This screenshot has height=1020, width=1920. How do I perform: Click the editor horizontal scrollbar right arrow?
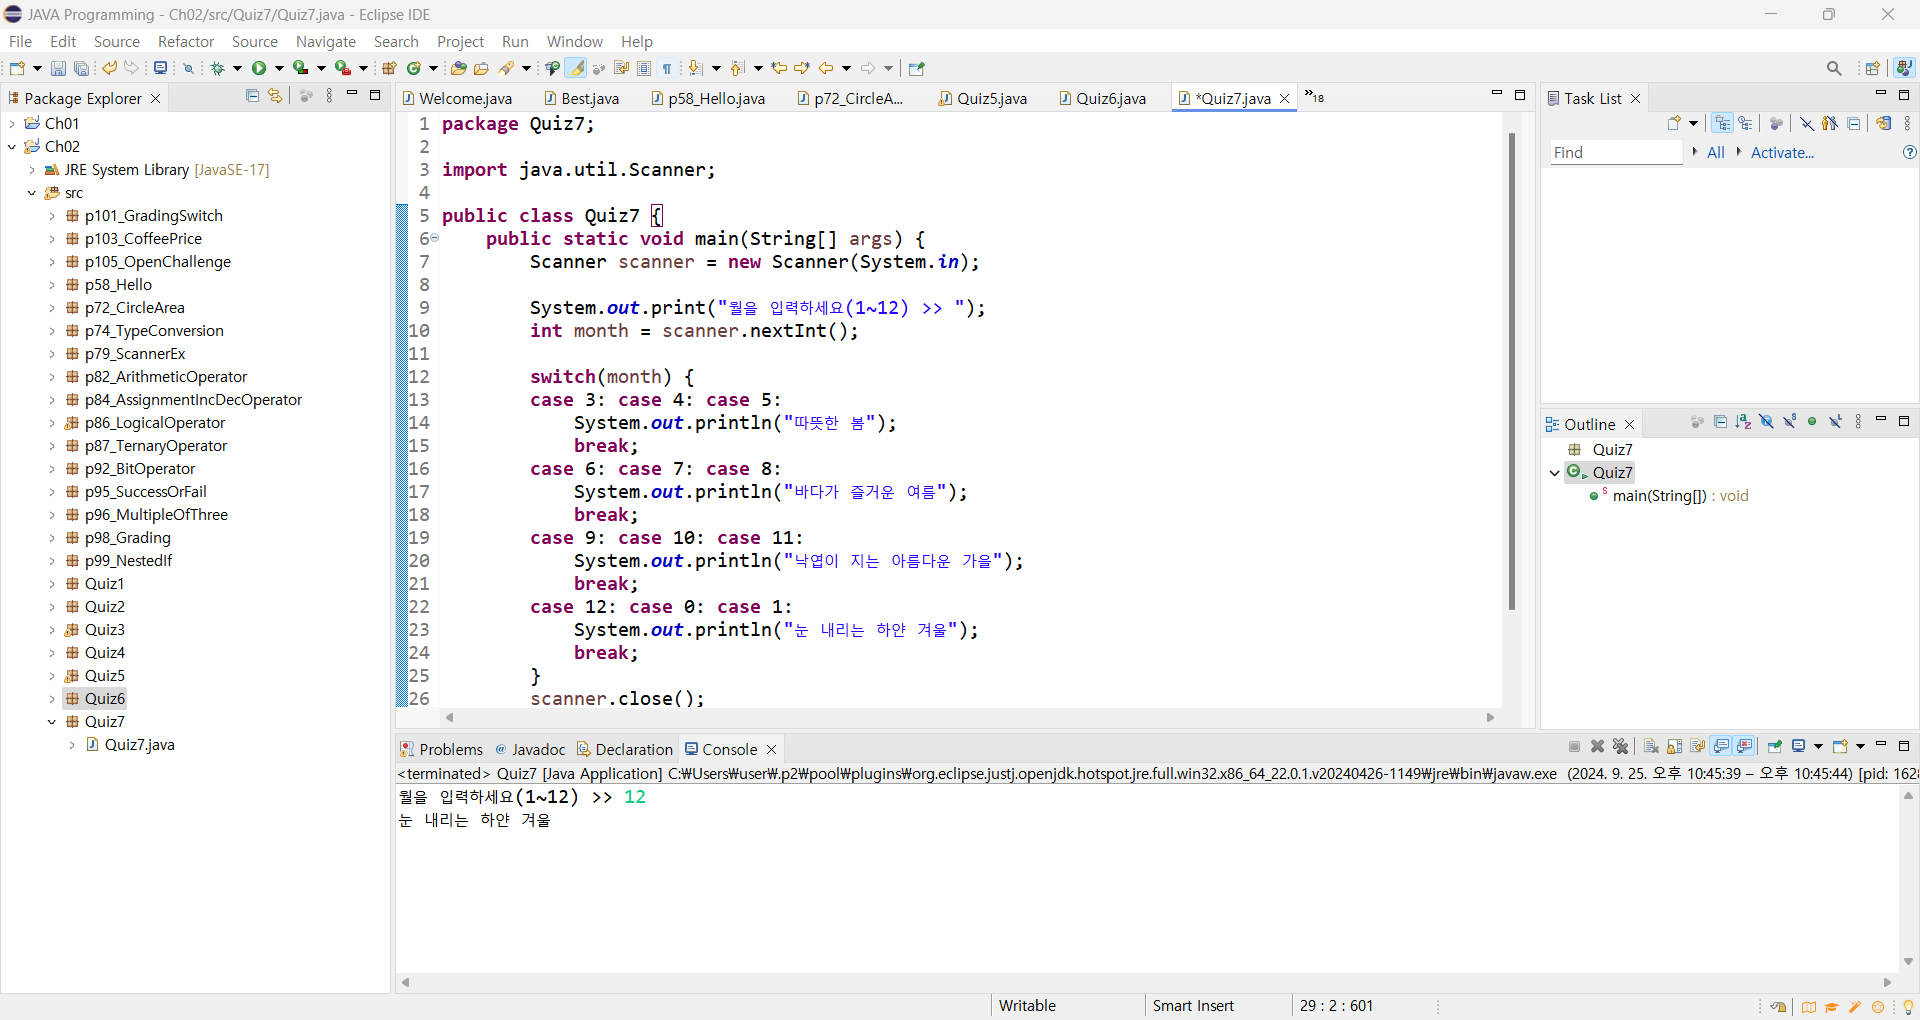(x=1490, y=718)
